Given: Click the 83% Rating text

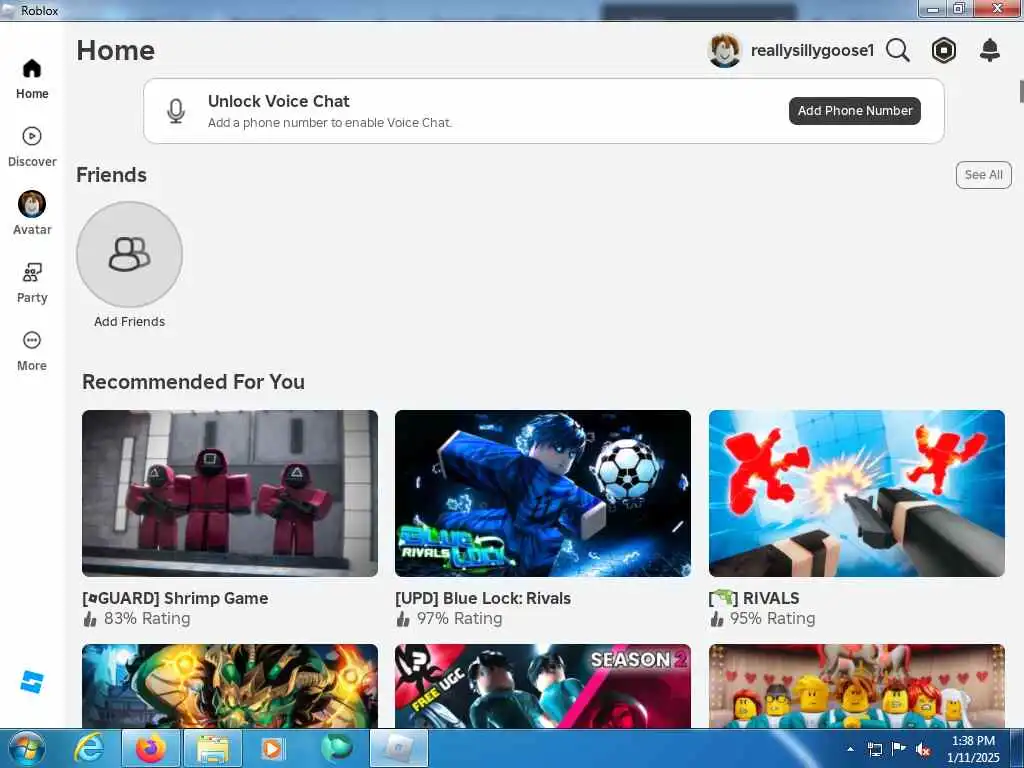Looking at the screenshot, I should click(147, 618).
